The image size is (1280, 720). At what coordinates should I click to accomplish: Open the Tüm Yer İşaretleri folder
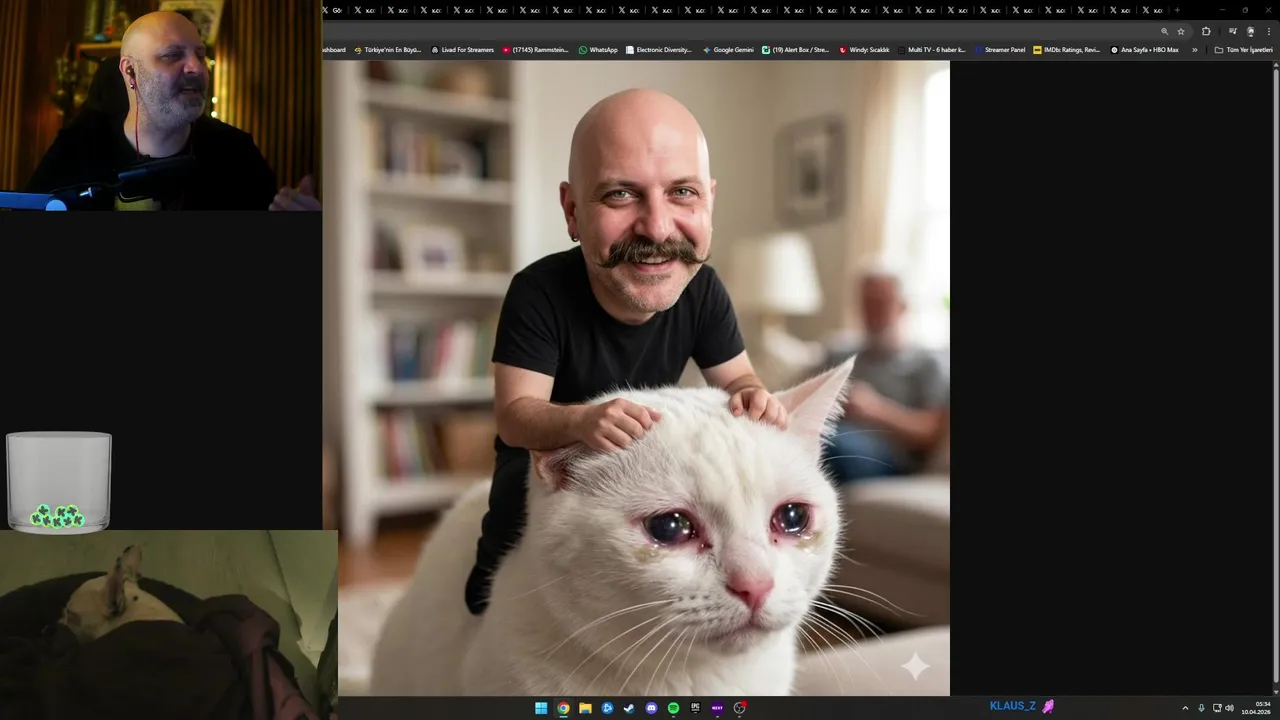pyautogui.click(x=1244, y=49)
